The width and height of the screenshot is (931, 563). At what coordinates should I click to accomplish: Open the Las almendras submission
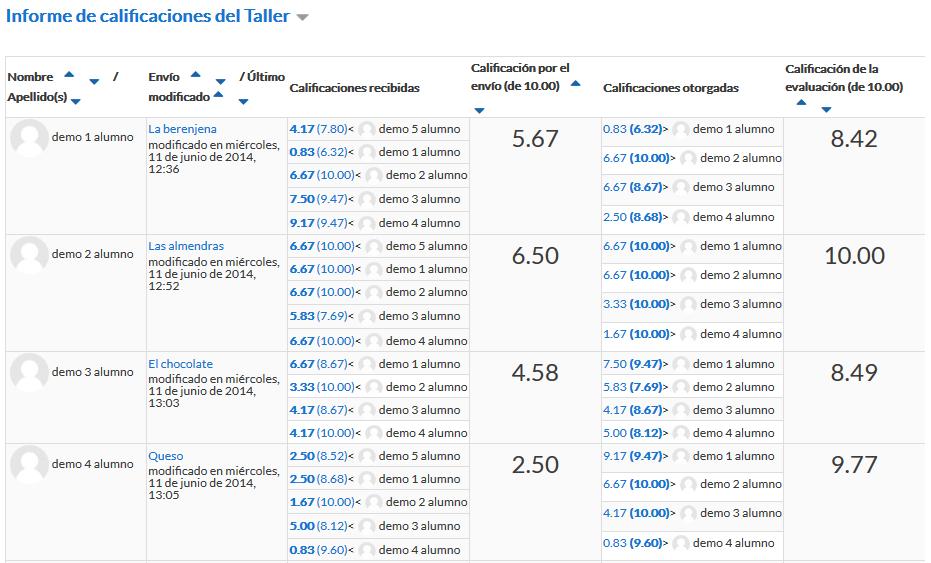click(186, 246)
